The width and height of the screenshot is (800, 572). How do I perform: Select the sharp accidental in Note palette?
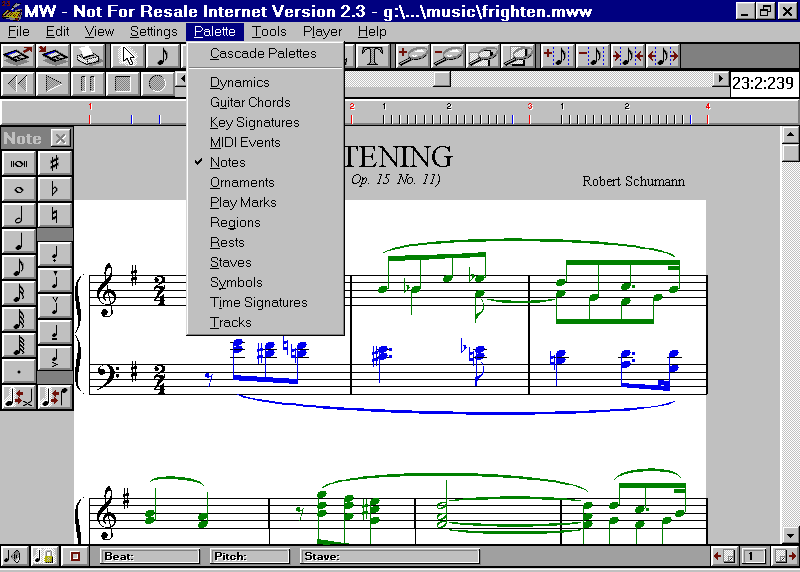pyautogui.click(x=55, y=163)
